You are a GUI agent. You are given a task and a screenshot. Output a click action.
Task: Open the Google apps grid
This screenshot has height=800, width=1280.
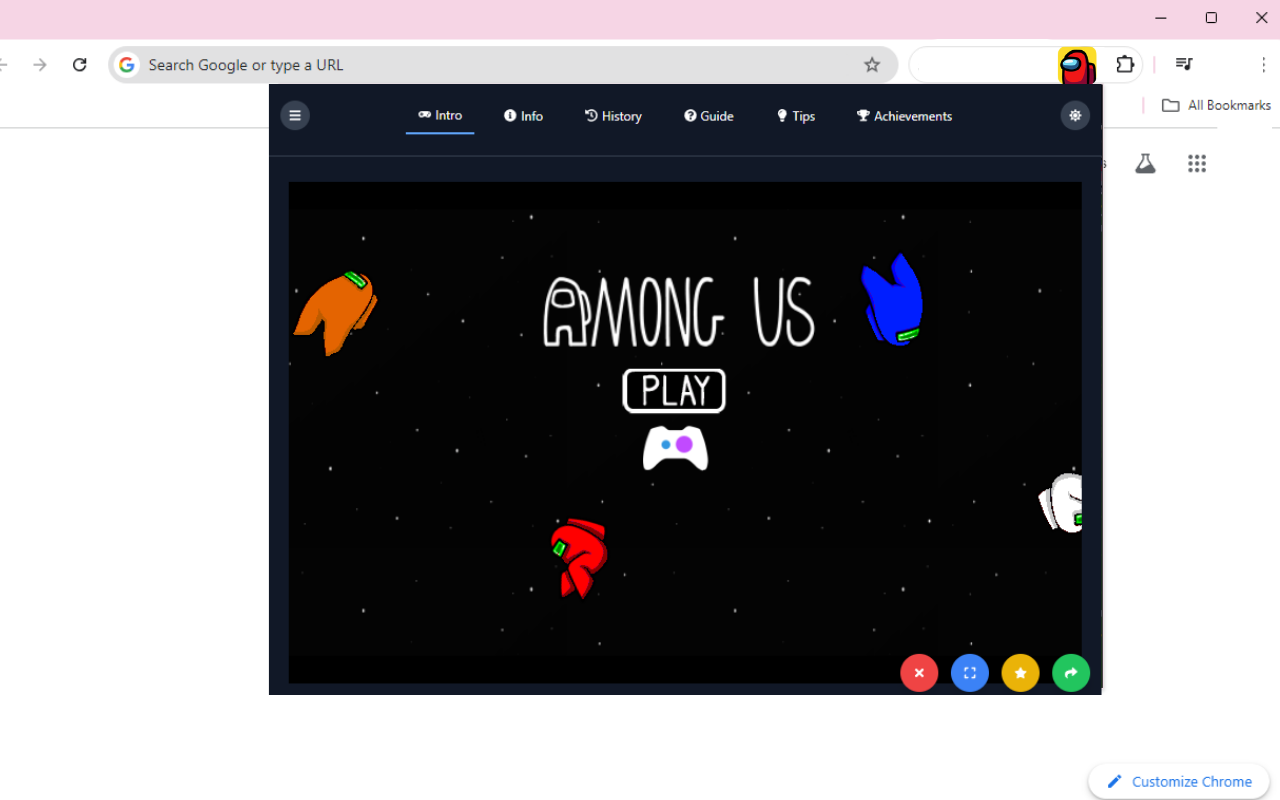click(x=1197, y=163)
